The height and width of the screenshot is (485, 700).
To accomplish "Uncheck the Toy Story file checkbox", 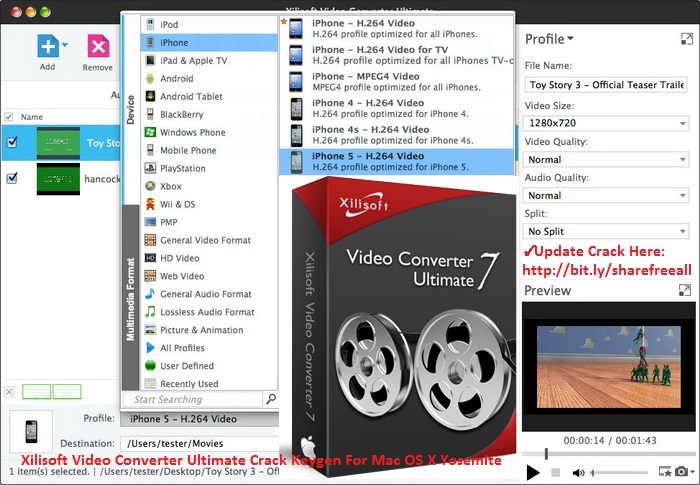I will point(11,142).
